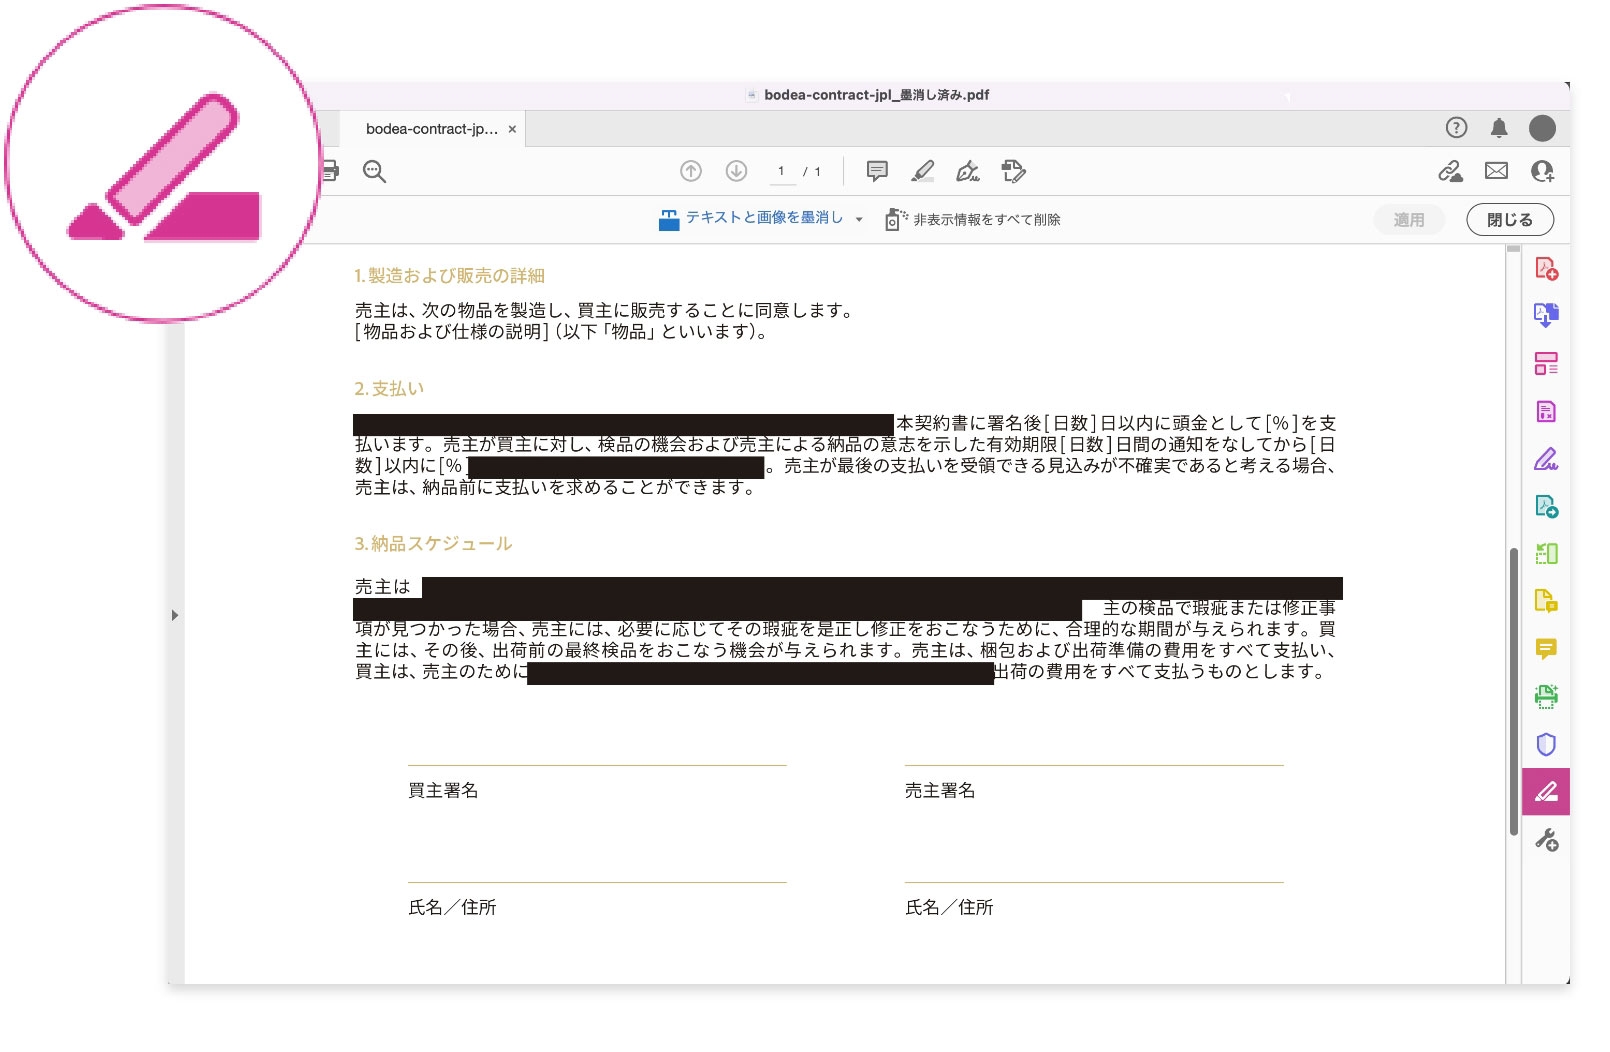This screenshot has height=1052, width=1610.
Task: Open the yellow Send for Comments tool
Action: (x=1546, y=601)
